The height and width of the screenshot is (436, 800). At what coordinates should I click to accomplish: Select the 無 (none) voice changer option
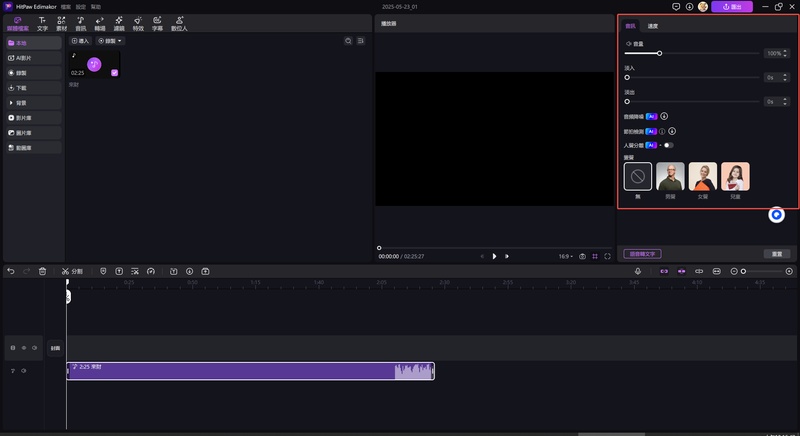click(x=638, y=176)
